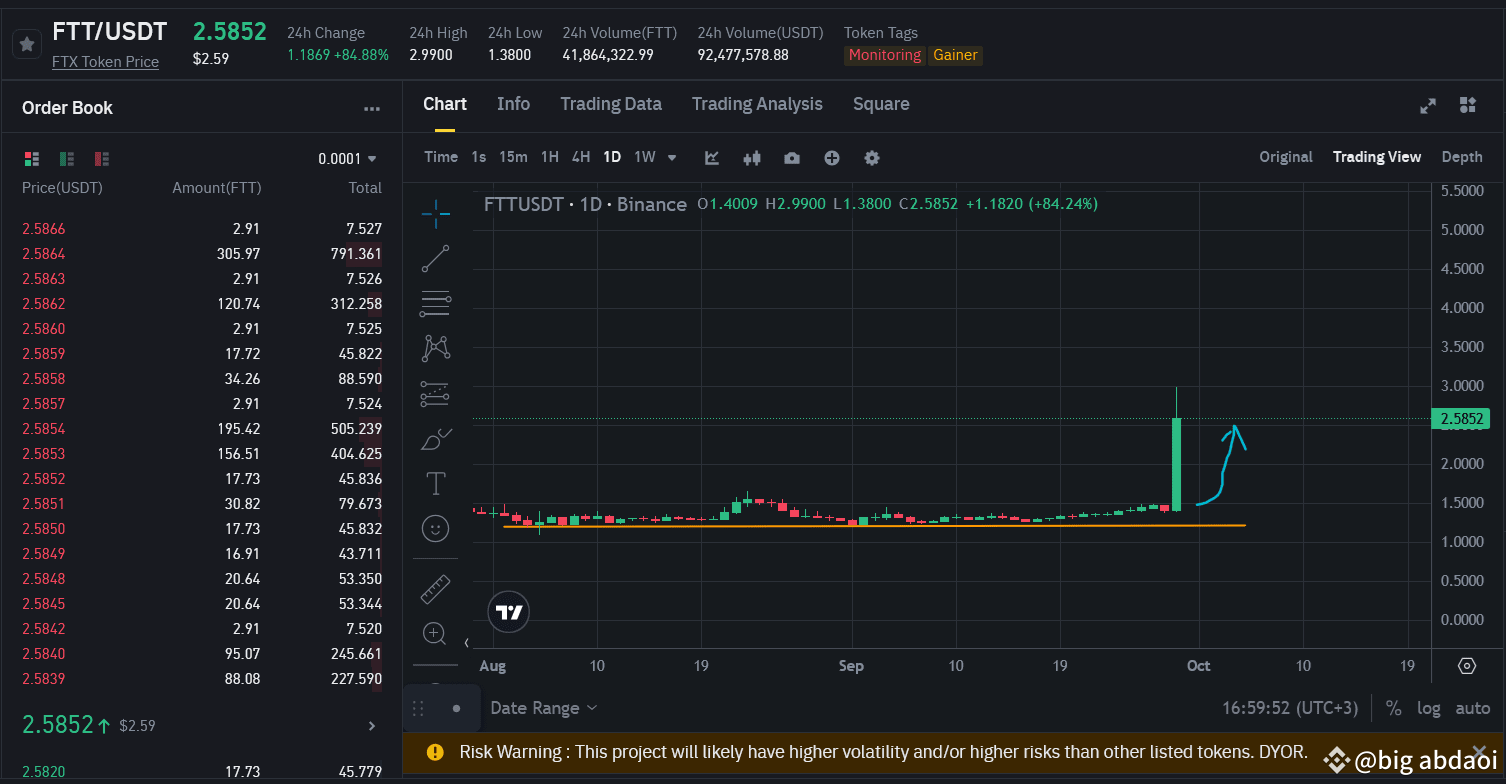The height and width of the screenshot is (784, 1506).
Task: Open the Depth chart view
Action: [1461, 157]
